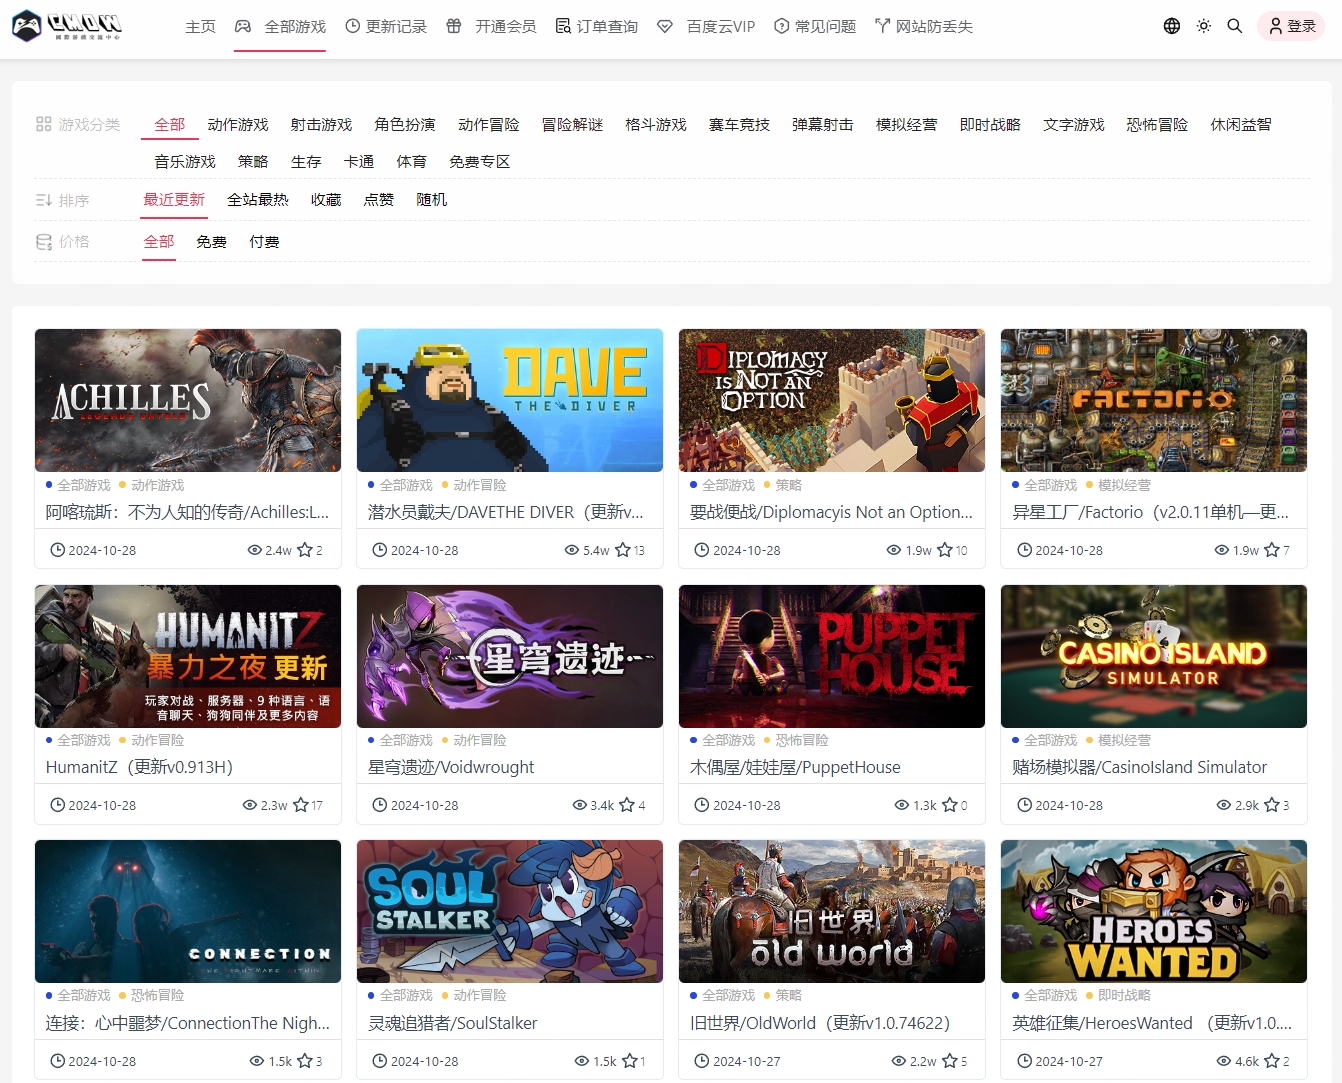Select 全部 in the price filter
This screenshot has width=1342, height=1083.
[x=159, y=241]
